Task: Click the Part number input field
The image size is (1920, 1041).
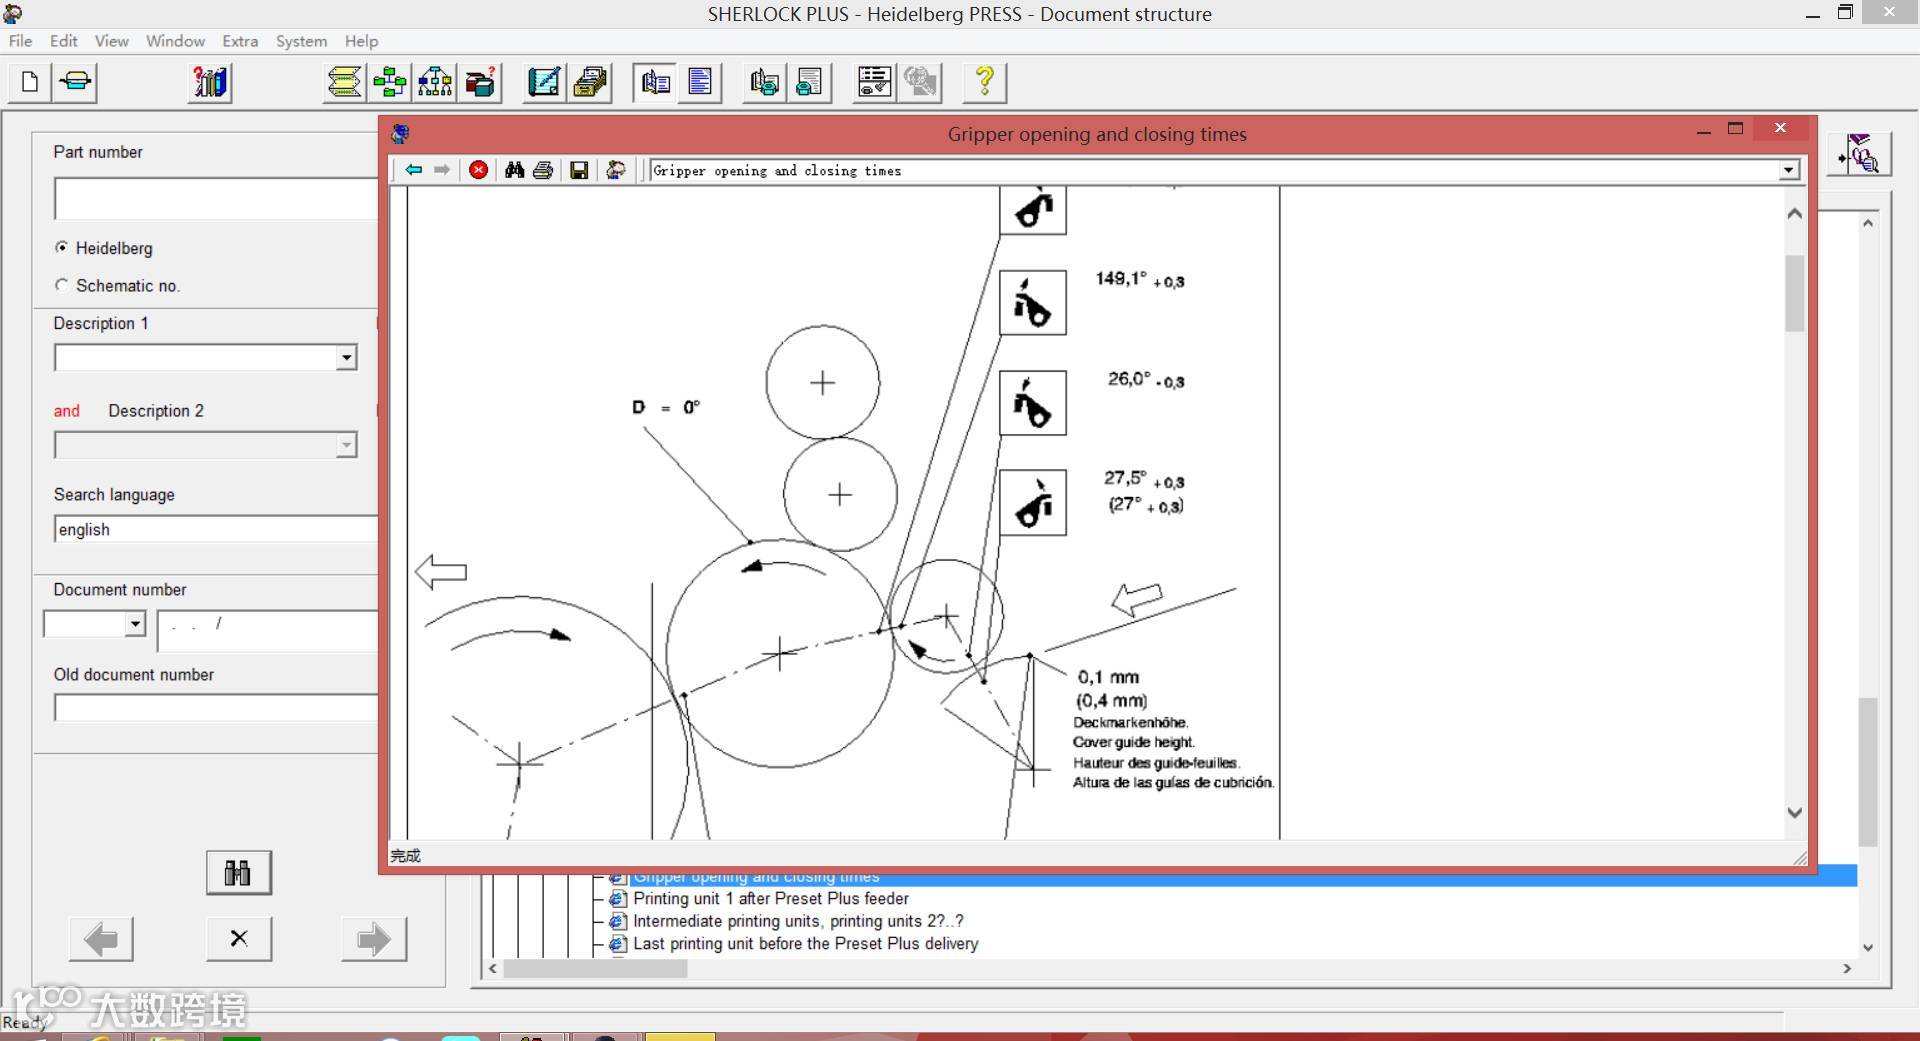Action: (x=216, y=199)
